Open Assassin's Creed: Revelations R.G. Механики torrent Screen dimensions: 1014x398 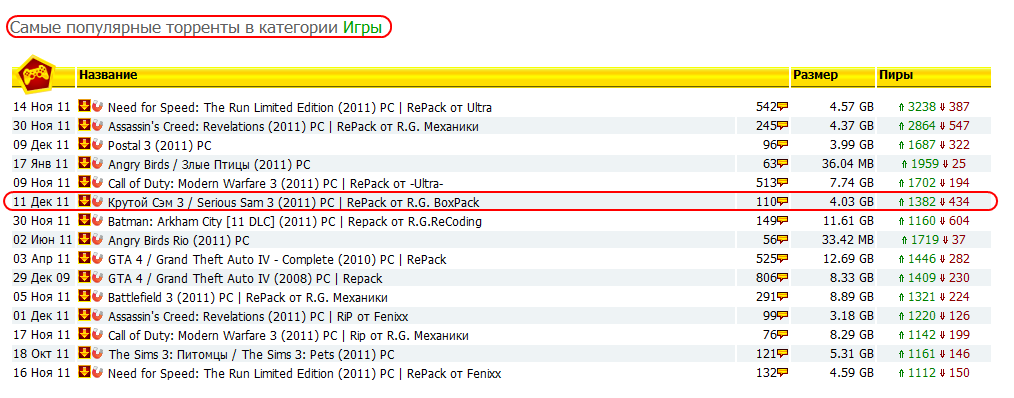click(293, 126)
